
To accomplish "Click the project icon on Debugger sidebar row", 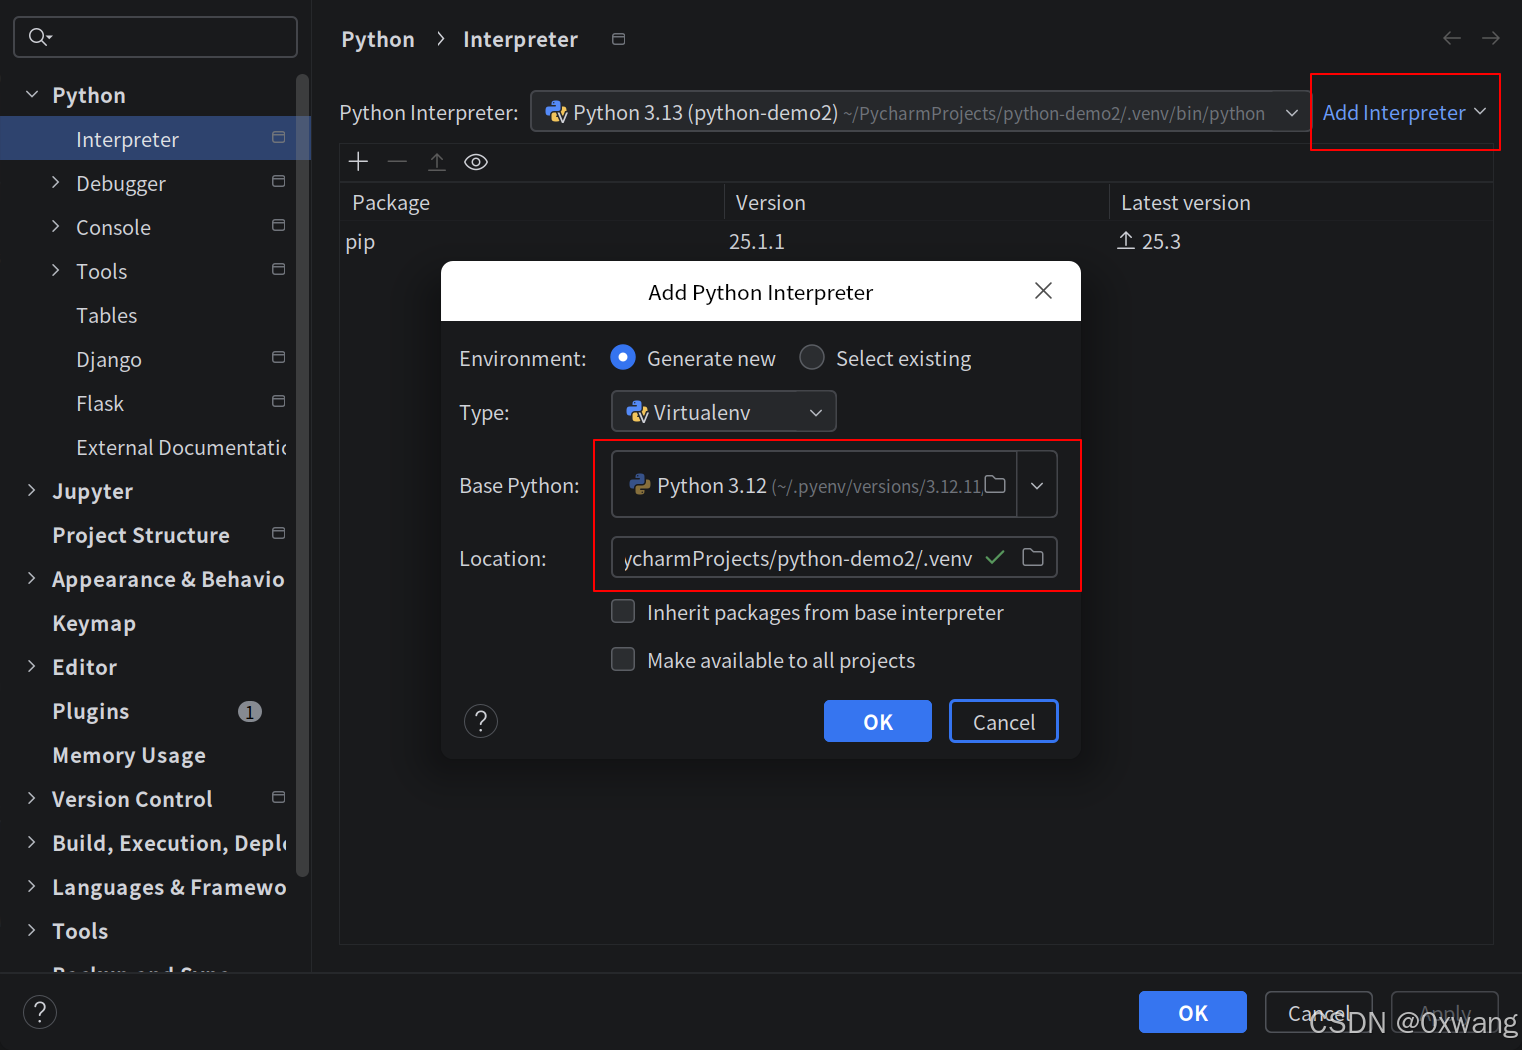I will click(x=279, y=181).
